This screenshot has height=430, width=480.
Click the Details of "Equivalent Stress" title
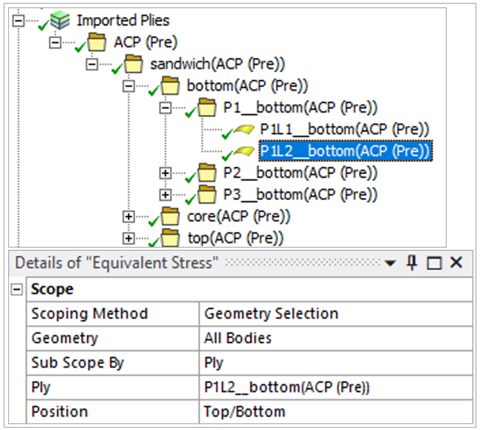[x=117, y=263]
